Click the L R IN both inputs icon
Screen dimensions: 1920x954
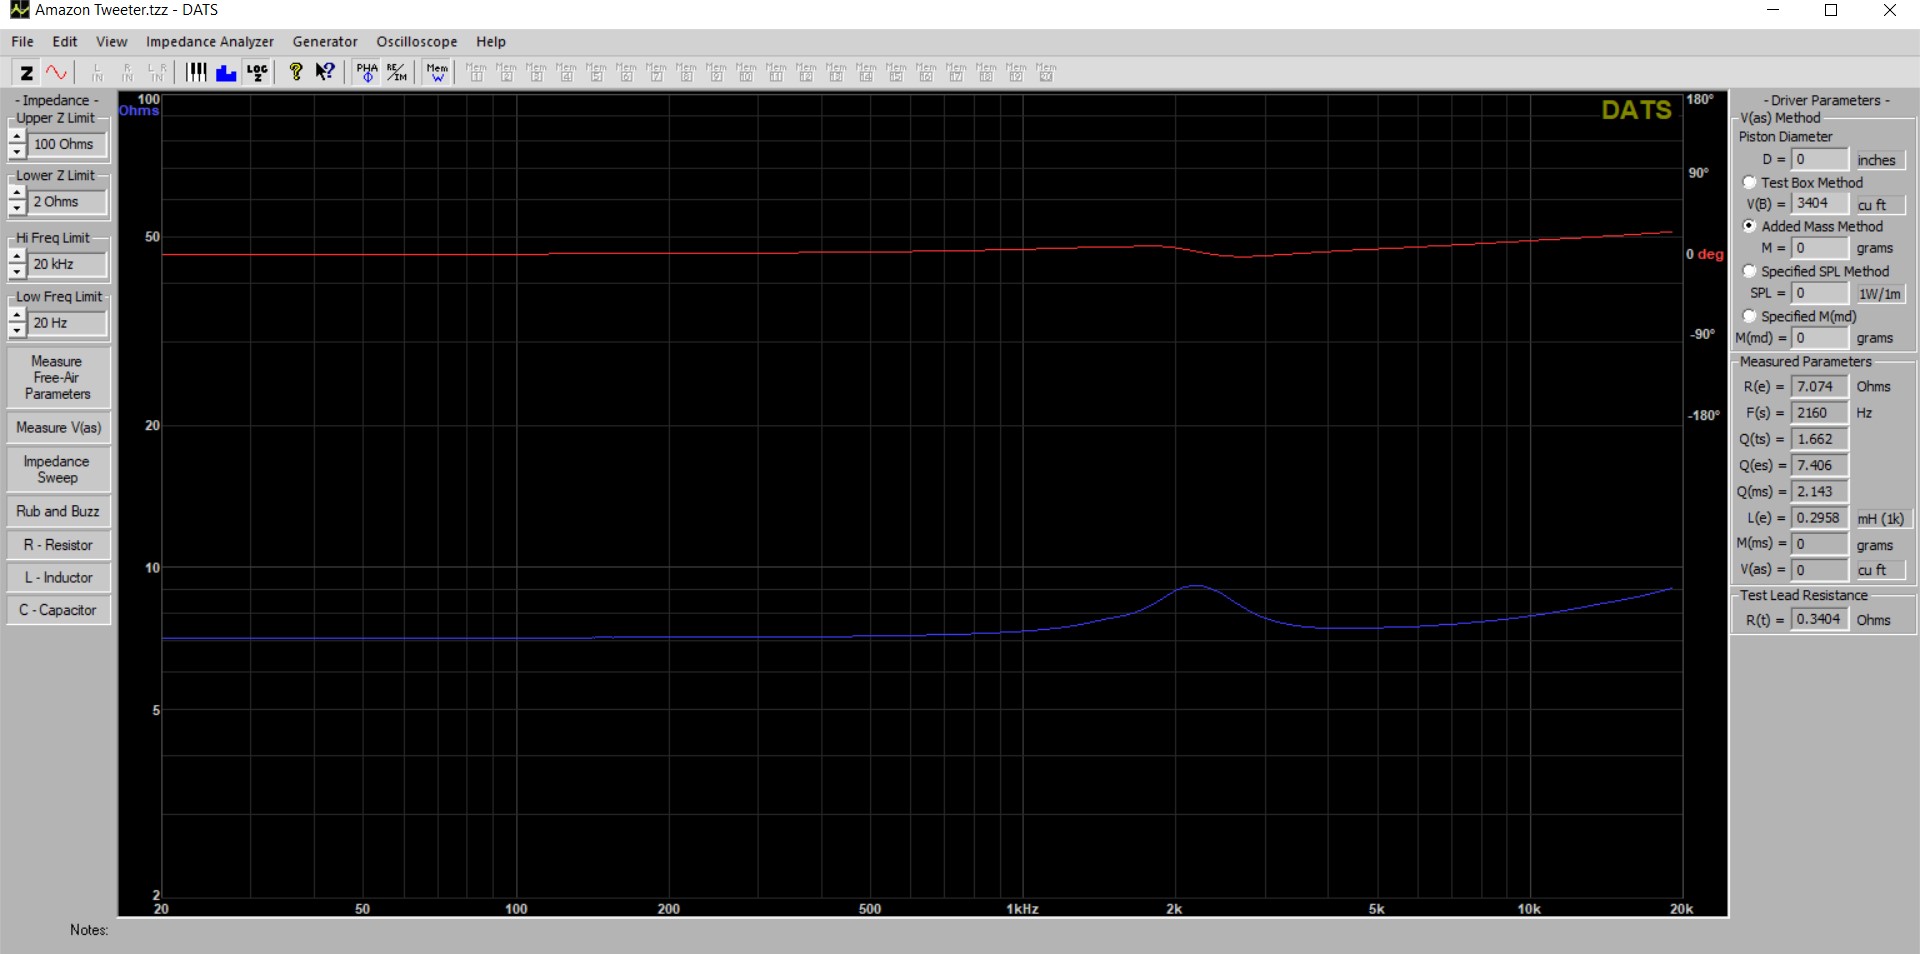[157, 72]
